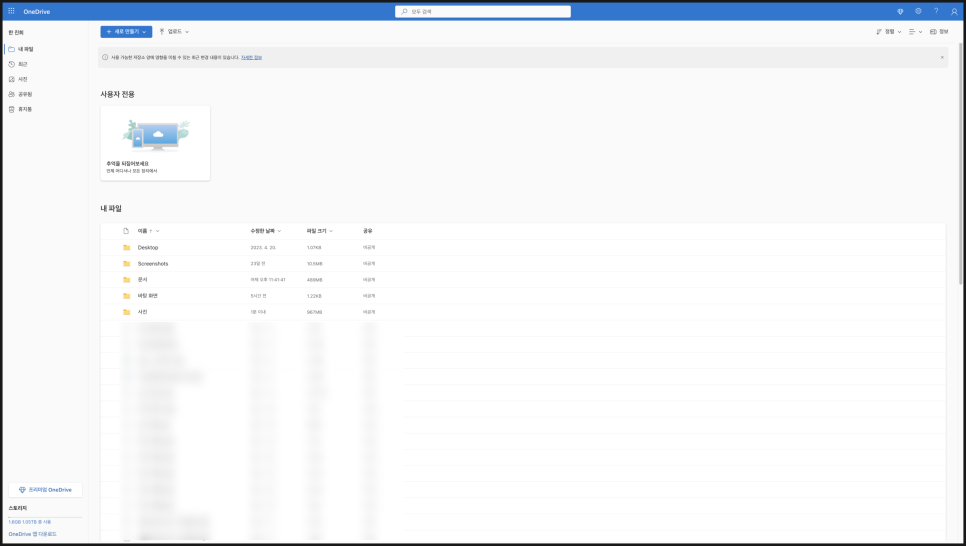Open help with the question mark icon
966x546 pixels.
(x=936, y=11)
